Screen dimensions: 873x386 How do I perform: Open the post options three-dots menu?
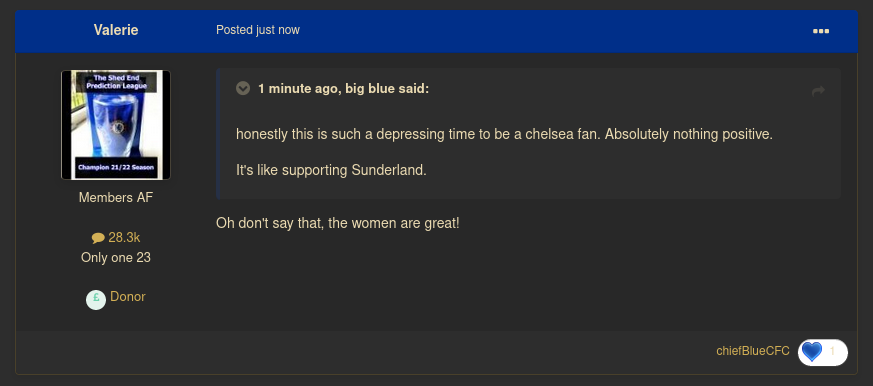821,31
